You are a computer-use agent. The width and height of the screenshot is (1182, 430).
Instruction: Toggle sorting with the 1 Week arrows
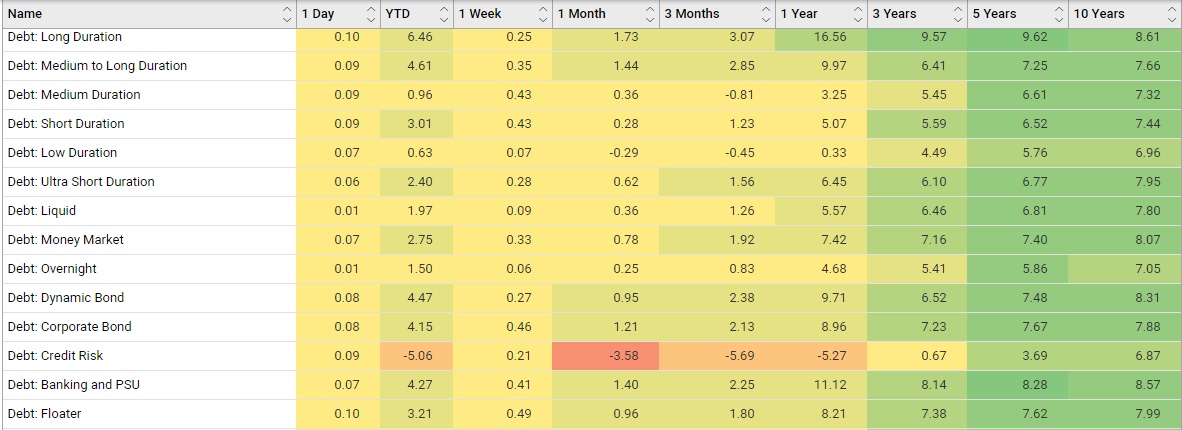tap(543, 14)
